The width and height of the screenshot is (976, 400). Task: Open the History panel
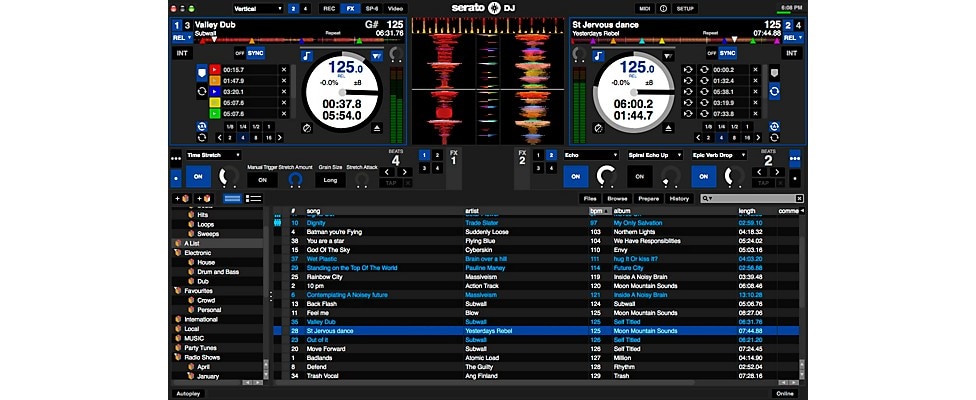(x=679, y=198)
